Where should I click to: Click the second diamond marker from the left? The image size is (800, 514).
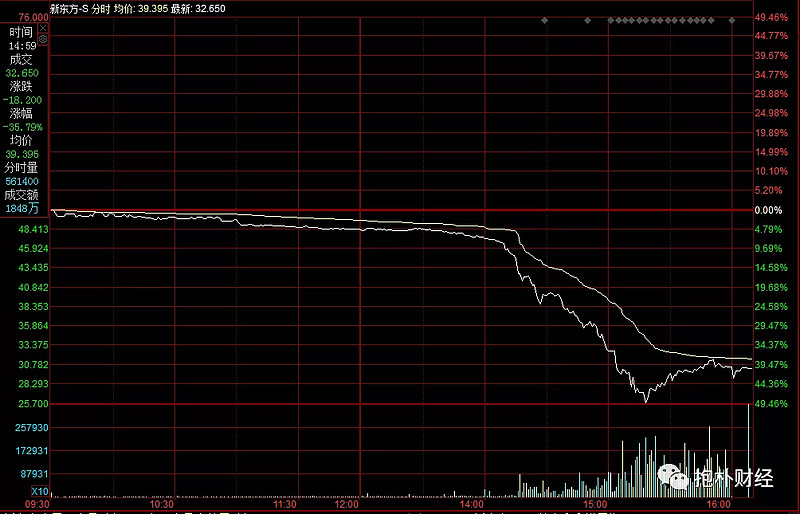point(586,19)
